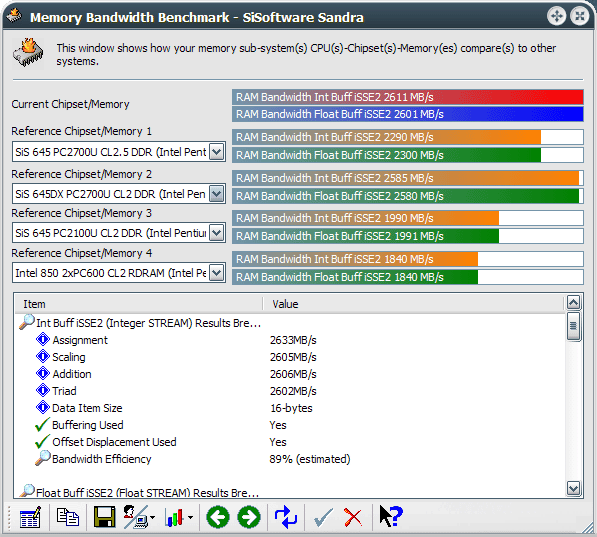The height and width of the screenshot is (537, 597).
Task: Click the magnifier icon beside Bandwidth Efficiency
Action: click(42, 458)
